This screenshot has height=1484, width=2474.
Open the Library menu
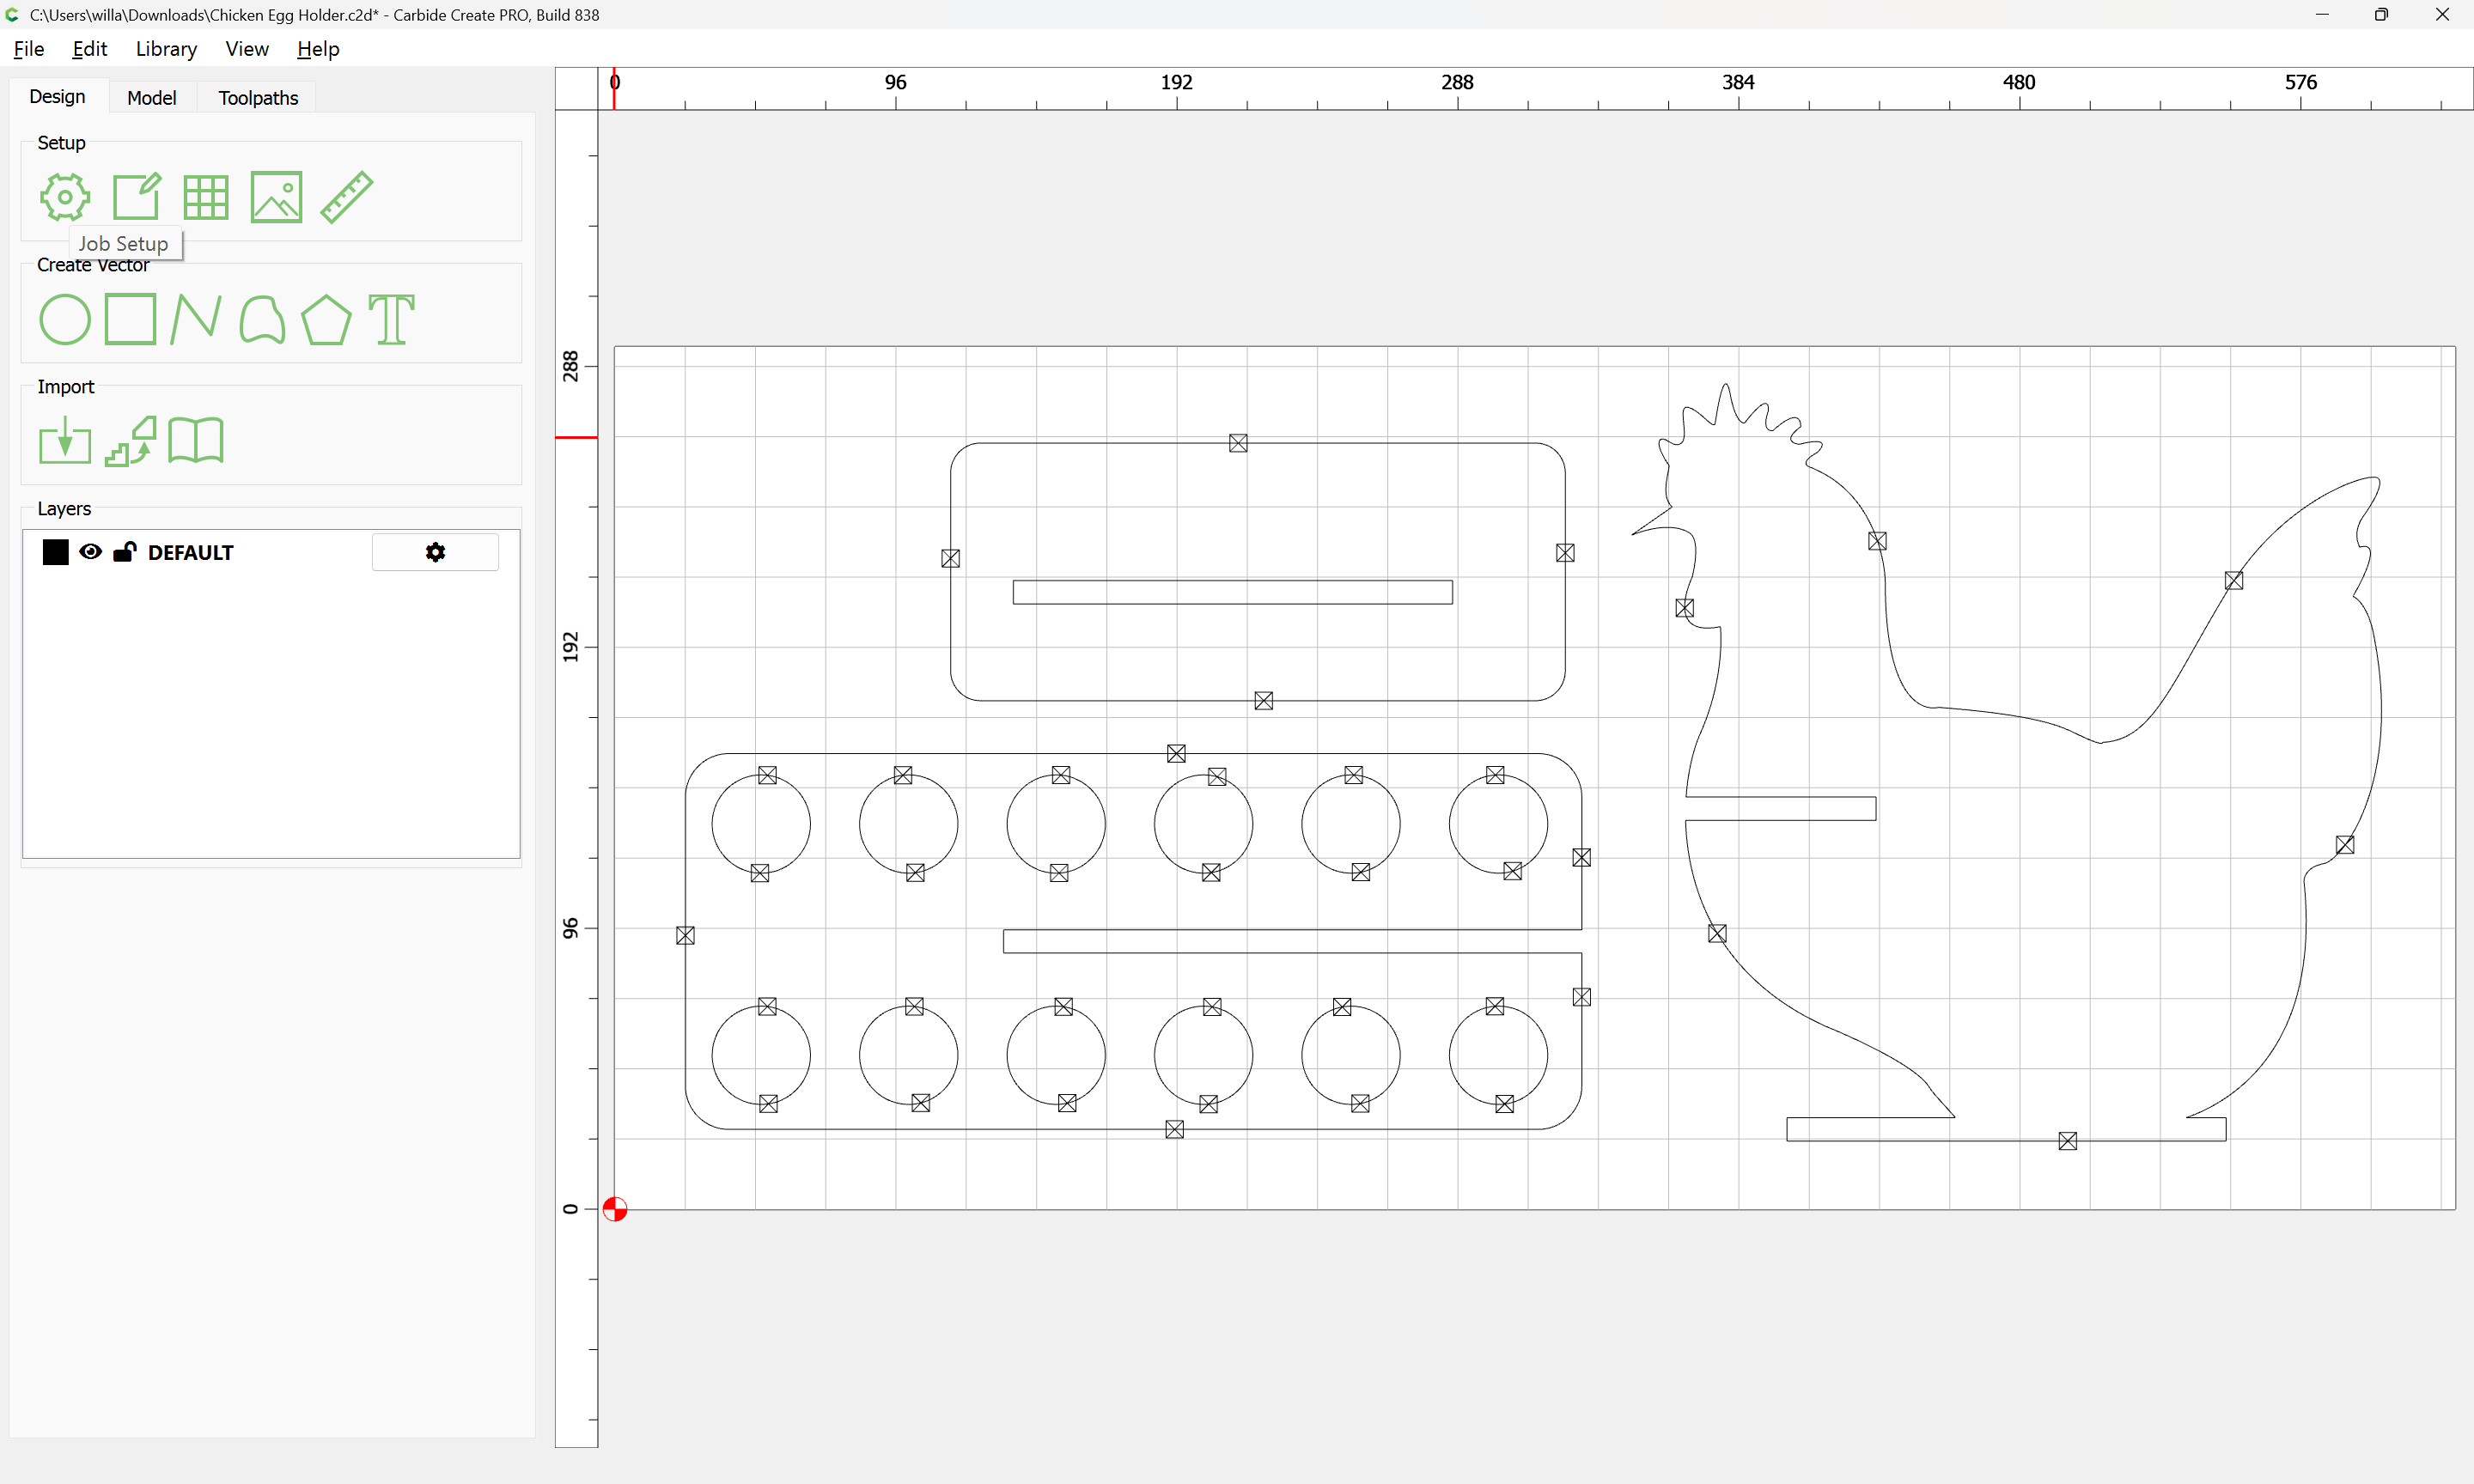pos(166,49)
